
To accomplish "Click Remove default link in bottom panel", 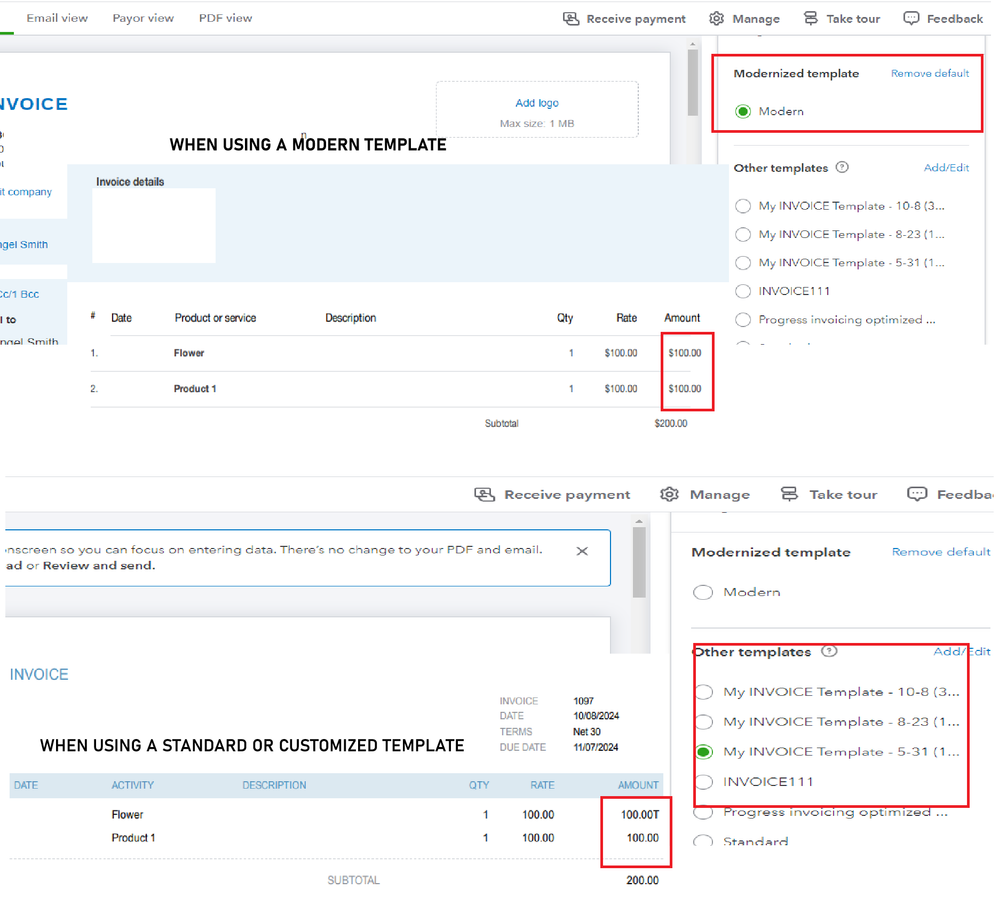I will (x=941, y=552).
